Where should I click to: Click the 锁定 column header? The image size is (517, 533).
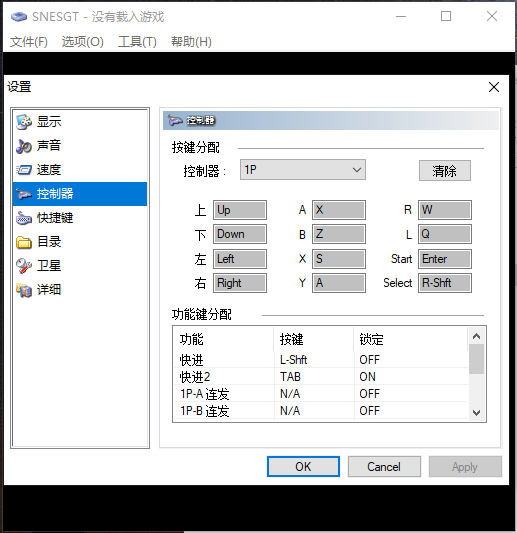(x=411, y=339)
